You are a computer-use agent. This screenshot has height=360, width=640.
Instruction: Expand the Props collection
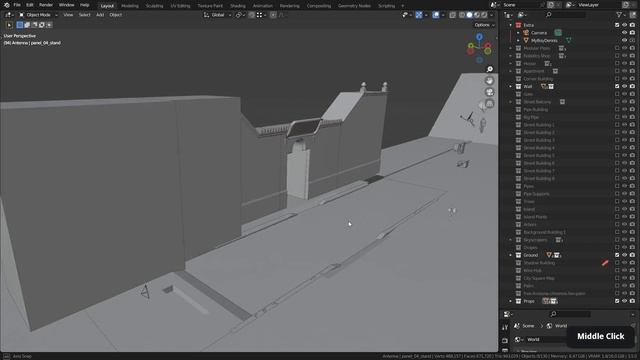(510, 302)
